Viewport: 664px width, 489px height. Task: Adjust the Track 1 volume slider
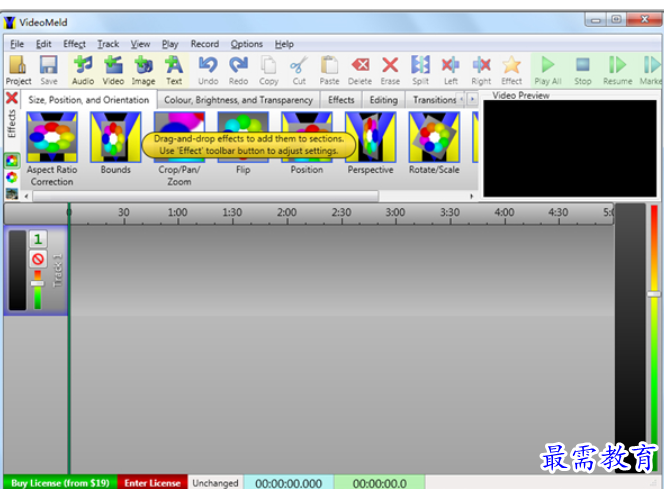tap(37, 283)
